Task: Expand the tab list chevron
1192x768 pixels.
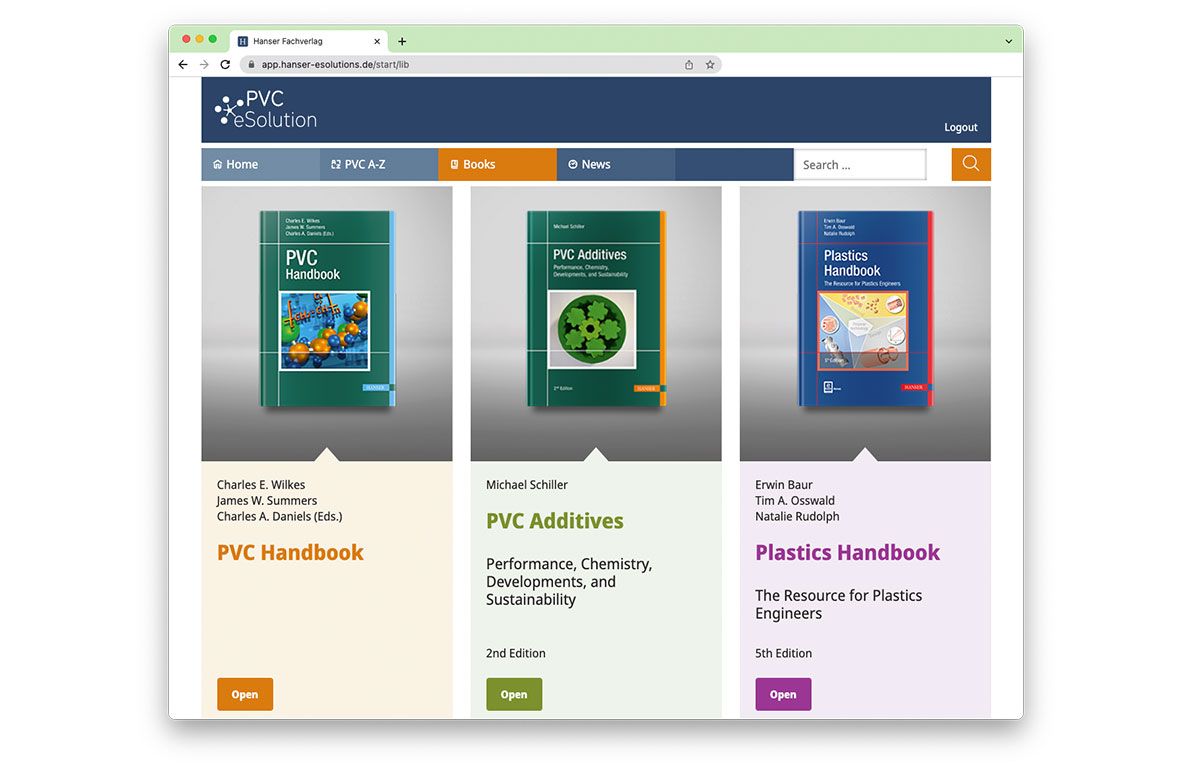Action: [1009, 41]
